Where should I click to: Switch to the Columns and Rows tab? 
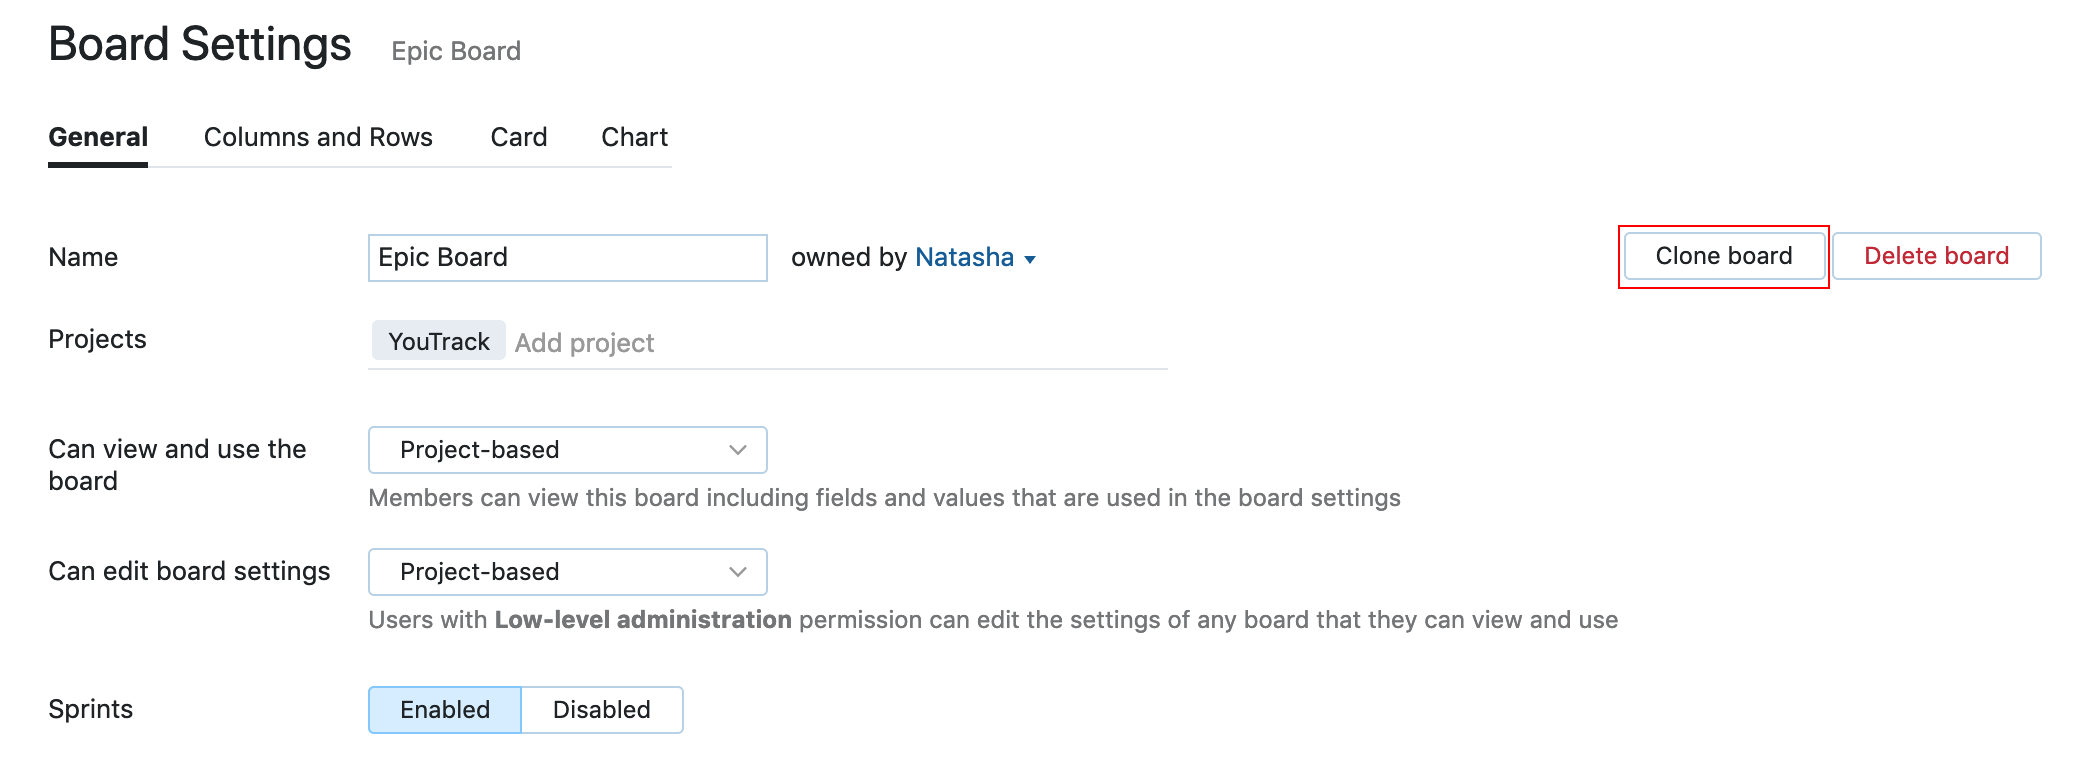click(318, 137)
